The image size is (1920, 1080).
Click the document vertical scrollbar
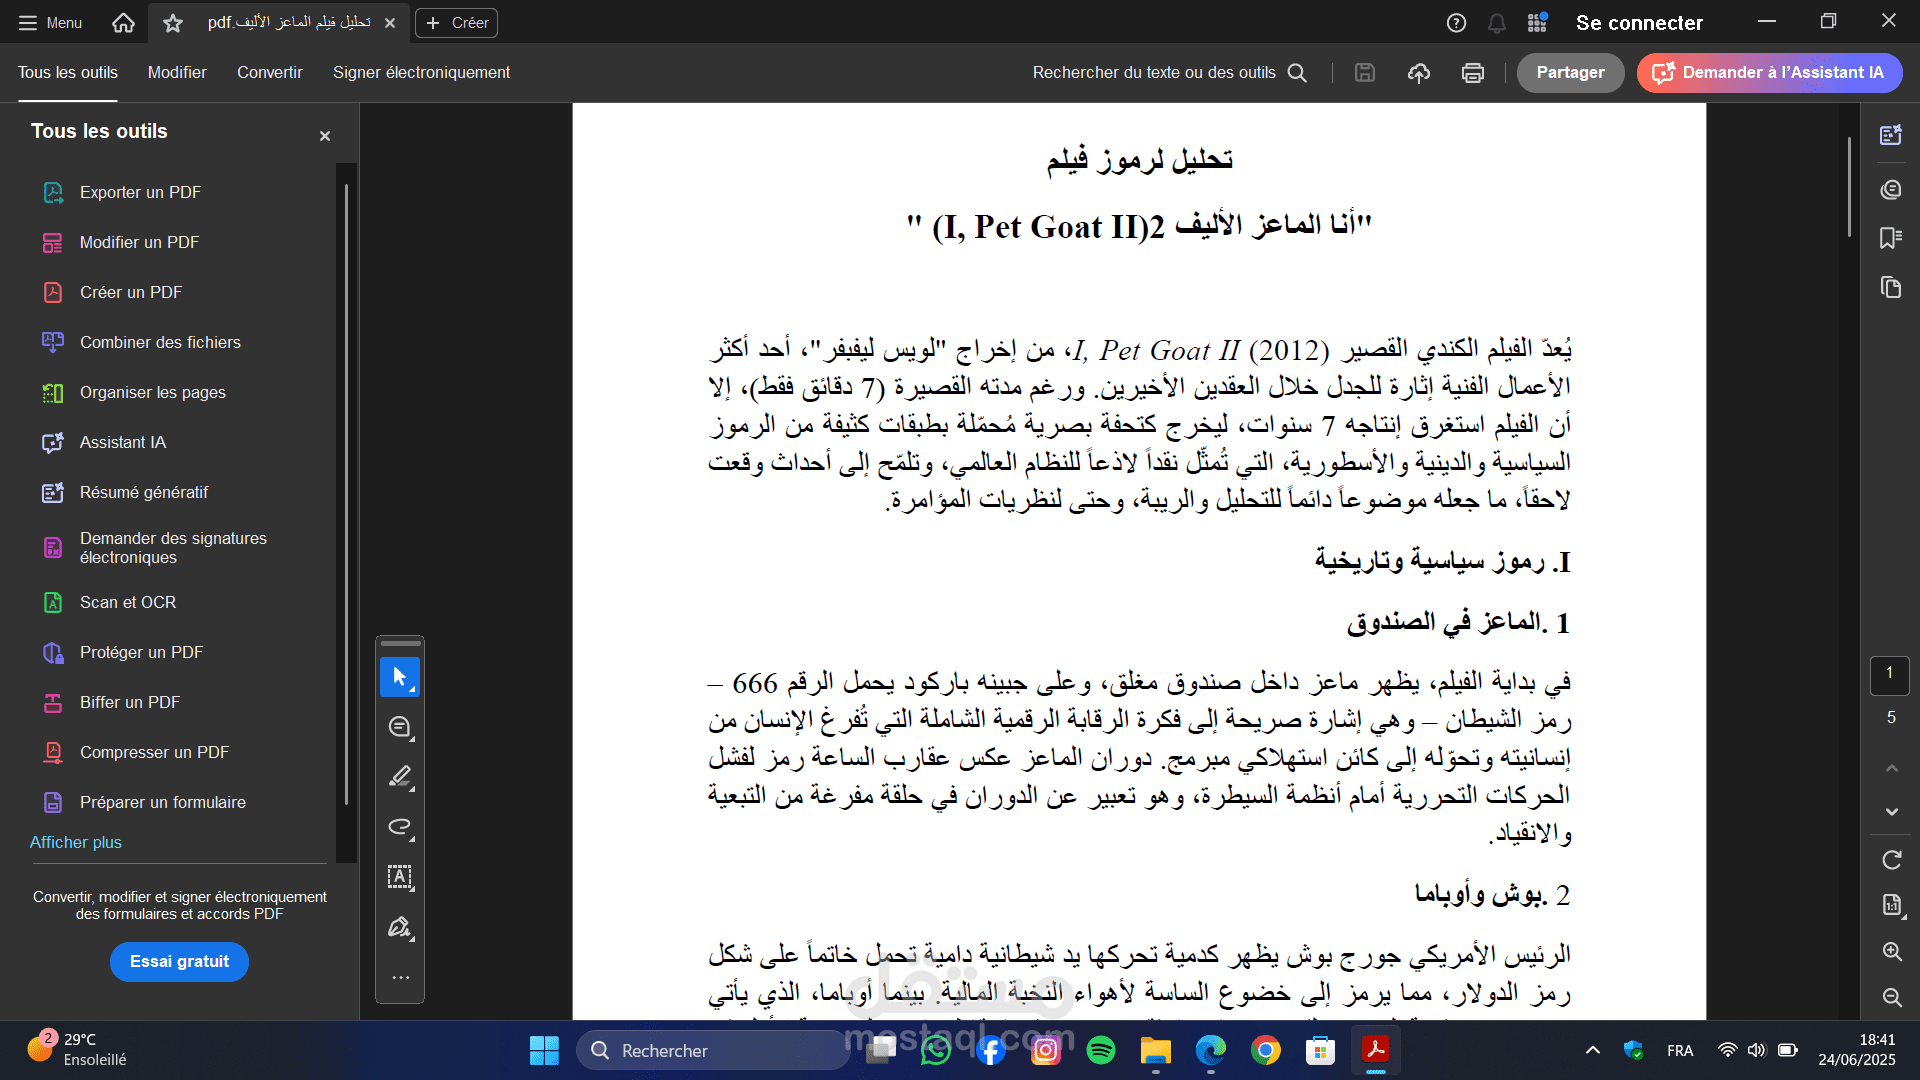[x=1849, y=186]
